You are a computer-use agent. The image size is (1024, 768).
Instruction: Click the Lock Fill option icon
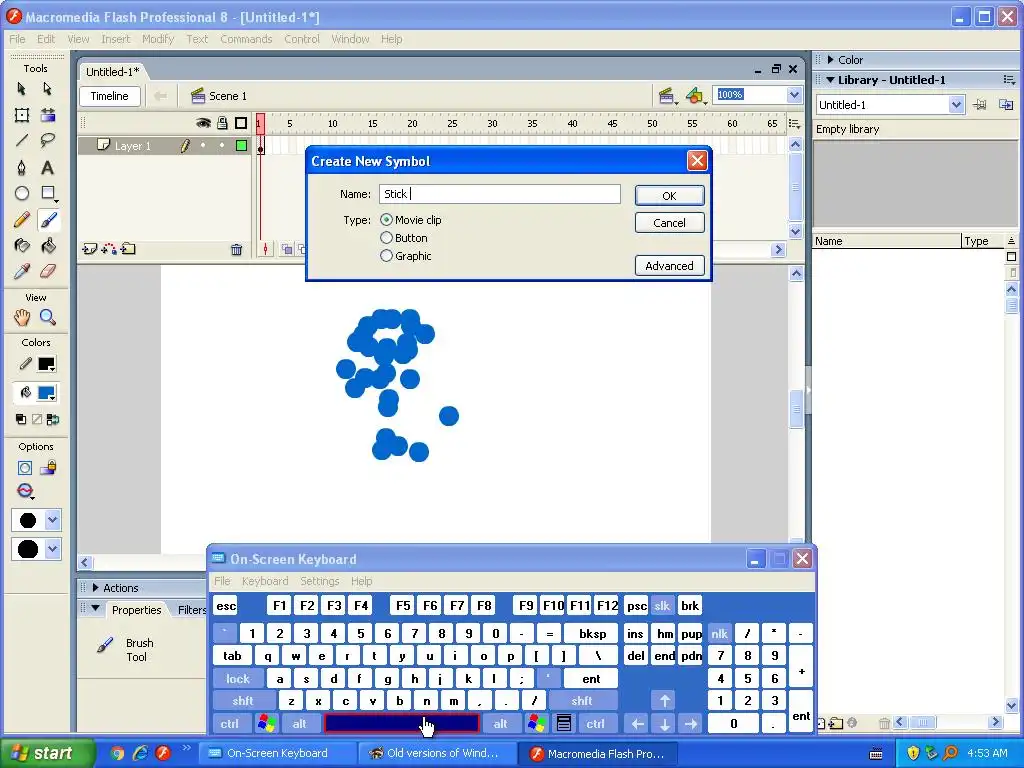click(48, 468)
